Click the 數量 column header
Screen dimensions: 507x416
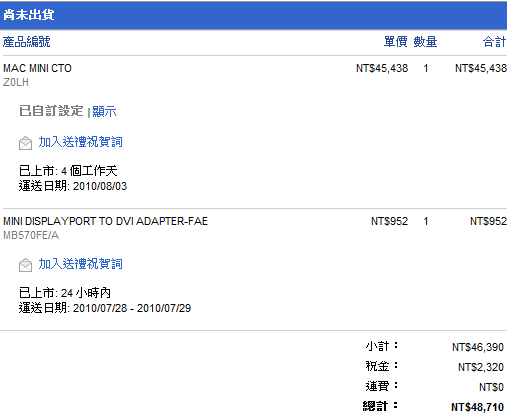click(x=425, y=42)
